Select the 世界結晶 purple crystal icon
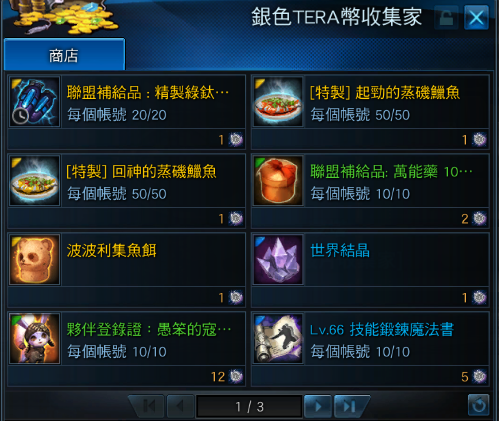This screenshot has width=499, height=421. point(278,260)
